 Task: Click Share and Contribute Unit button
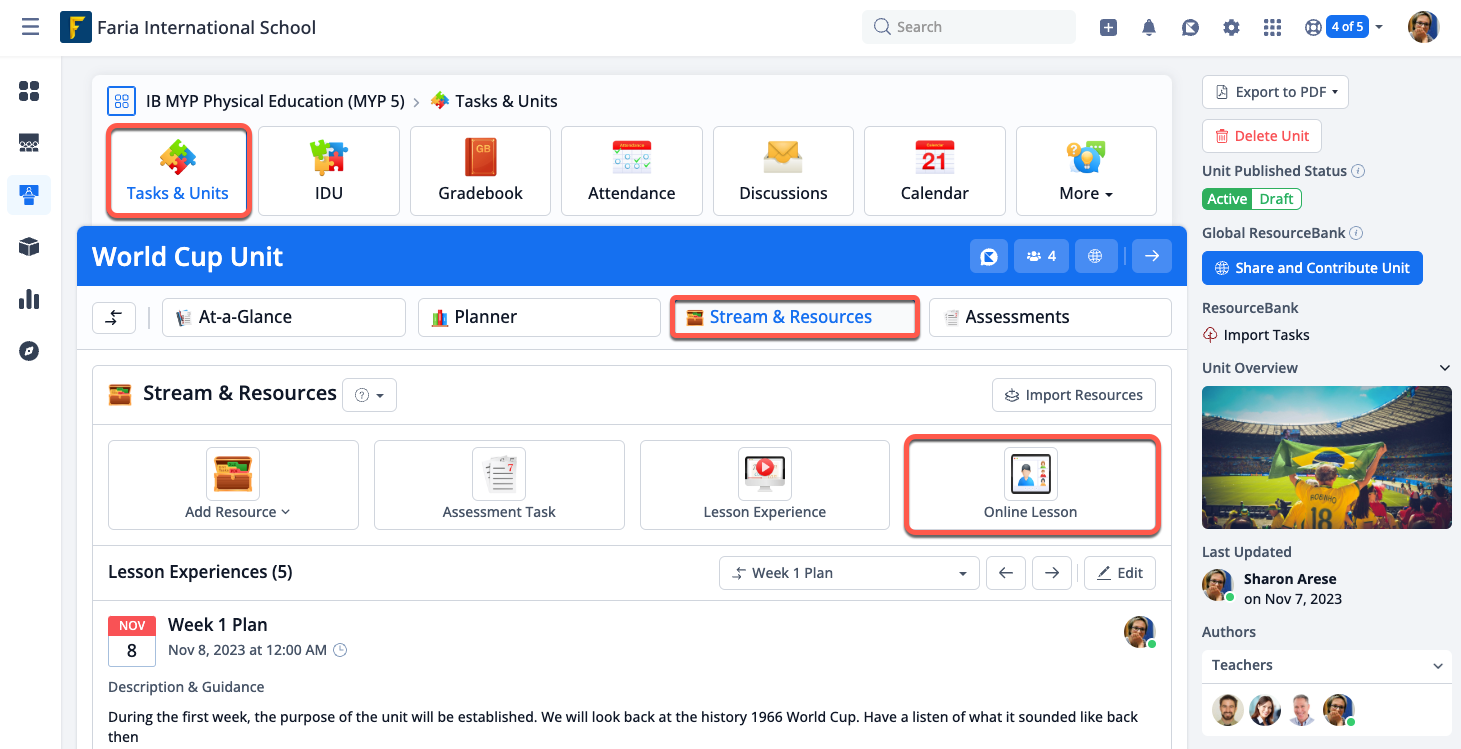tap(1311, 268)
